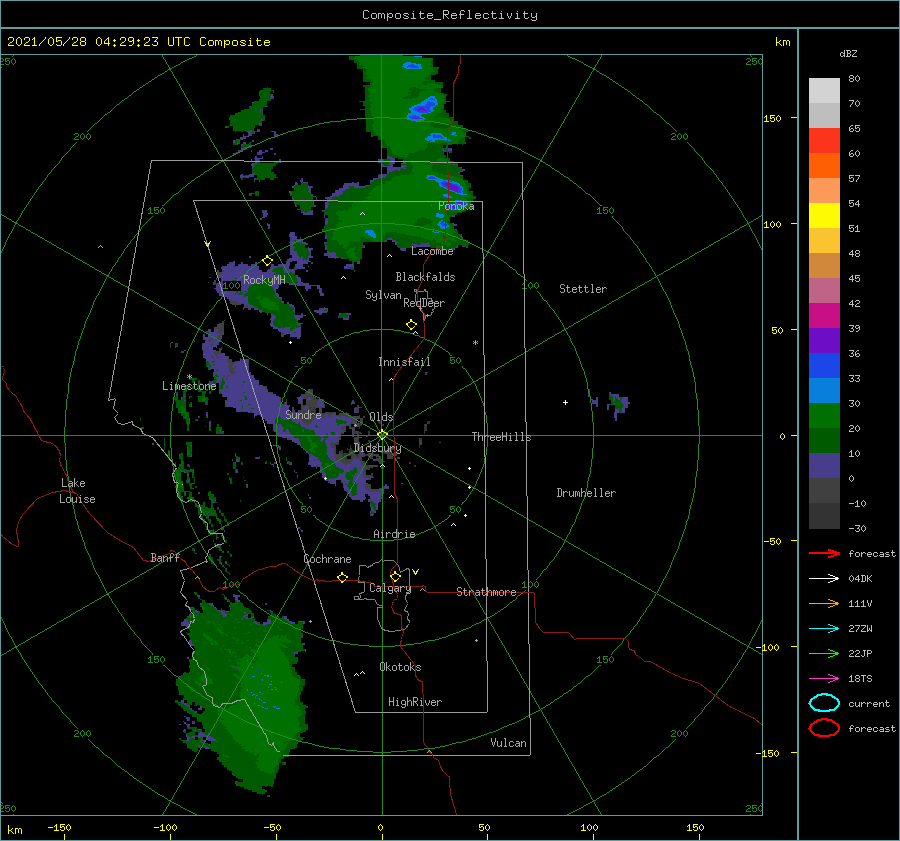Click the Vulcan label
The width and height of the screenshot is (900, 841).
[508, 743]
